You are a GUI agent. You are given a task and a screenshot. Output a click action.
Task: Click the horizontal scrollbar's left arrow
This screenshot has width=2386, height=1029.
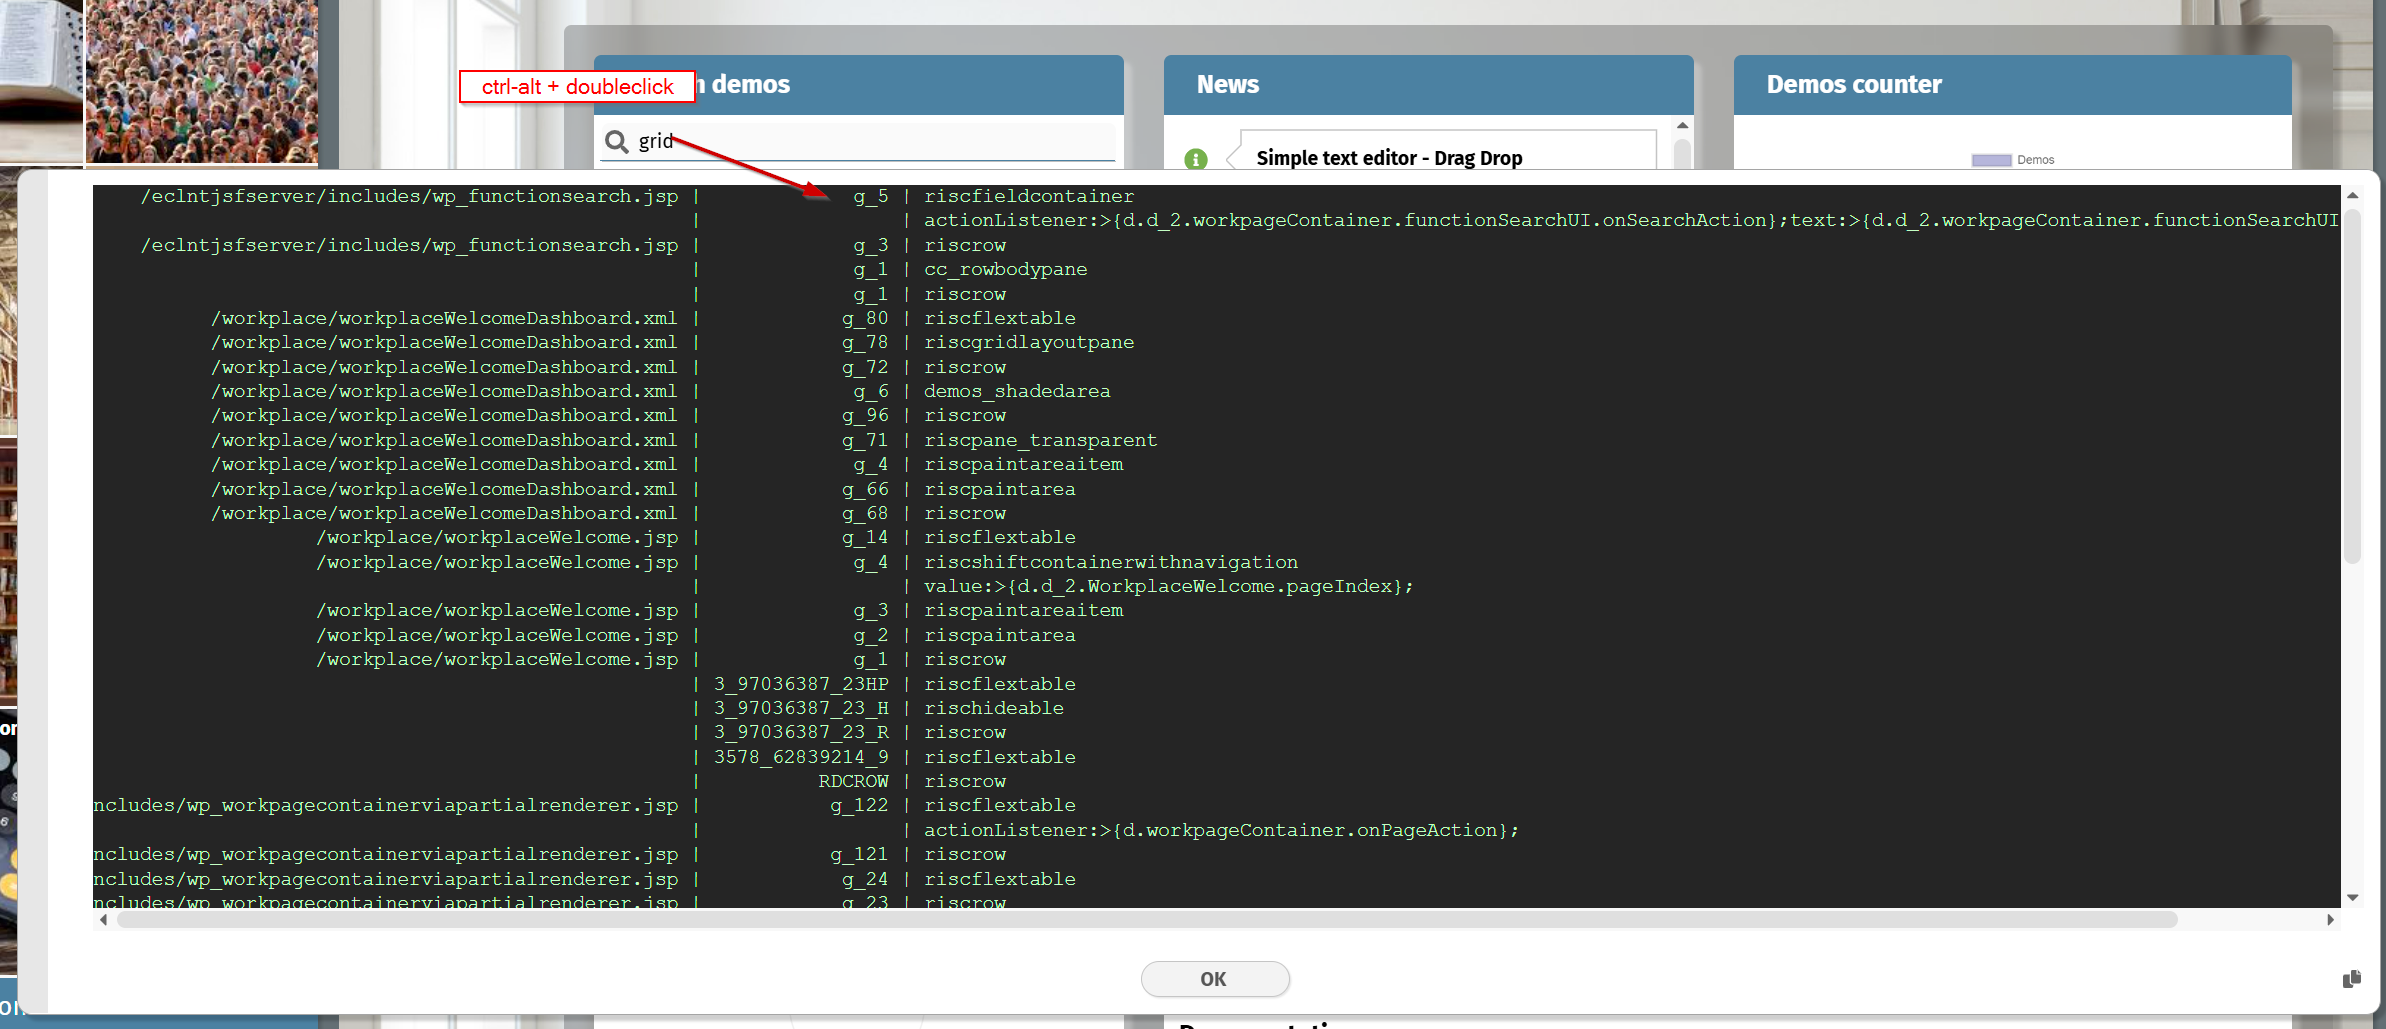pyautogui.click(x=103, y=920)
